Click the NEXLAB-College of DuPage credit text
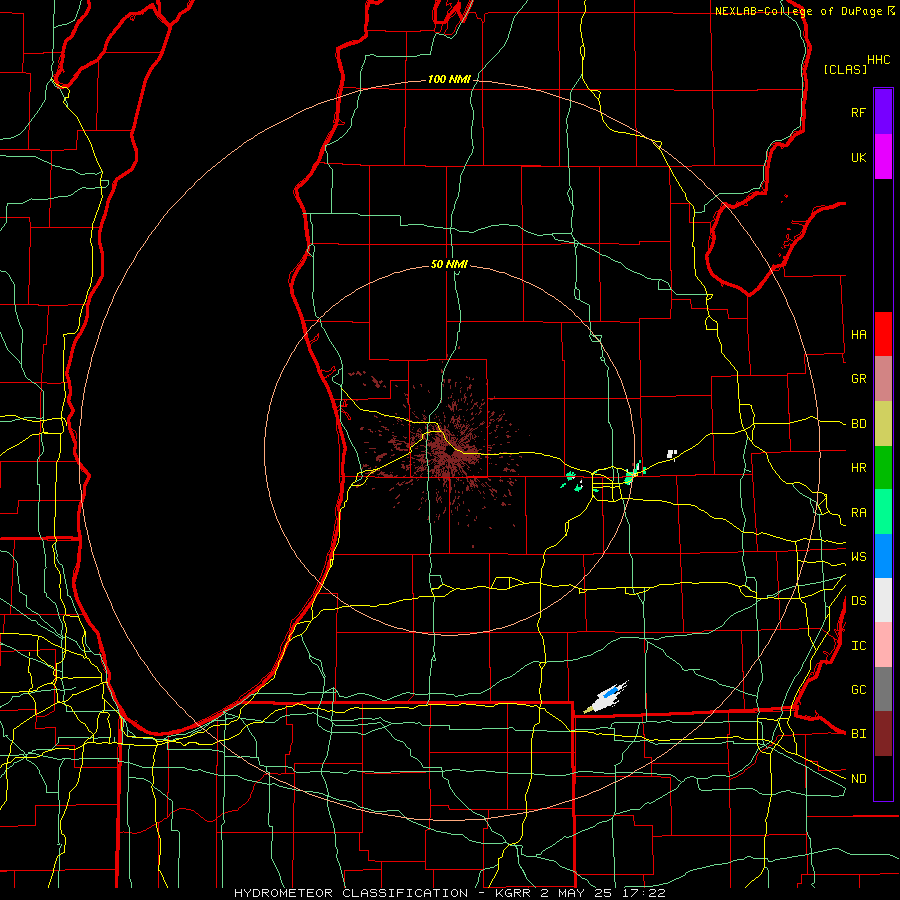 pos(798,11)
